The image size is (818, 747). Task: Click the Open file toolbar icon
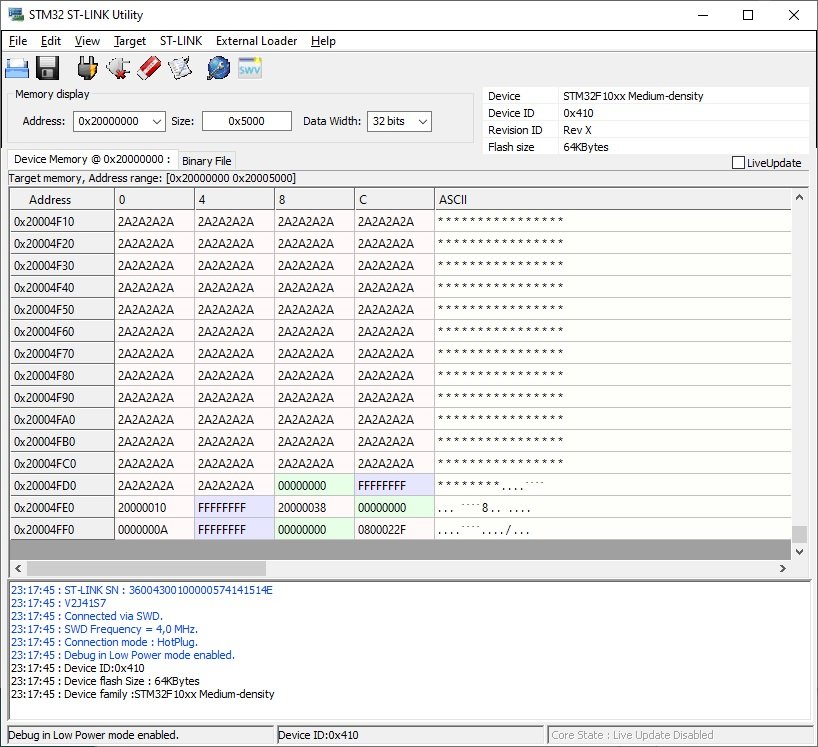[x=17, y=68]
